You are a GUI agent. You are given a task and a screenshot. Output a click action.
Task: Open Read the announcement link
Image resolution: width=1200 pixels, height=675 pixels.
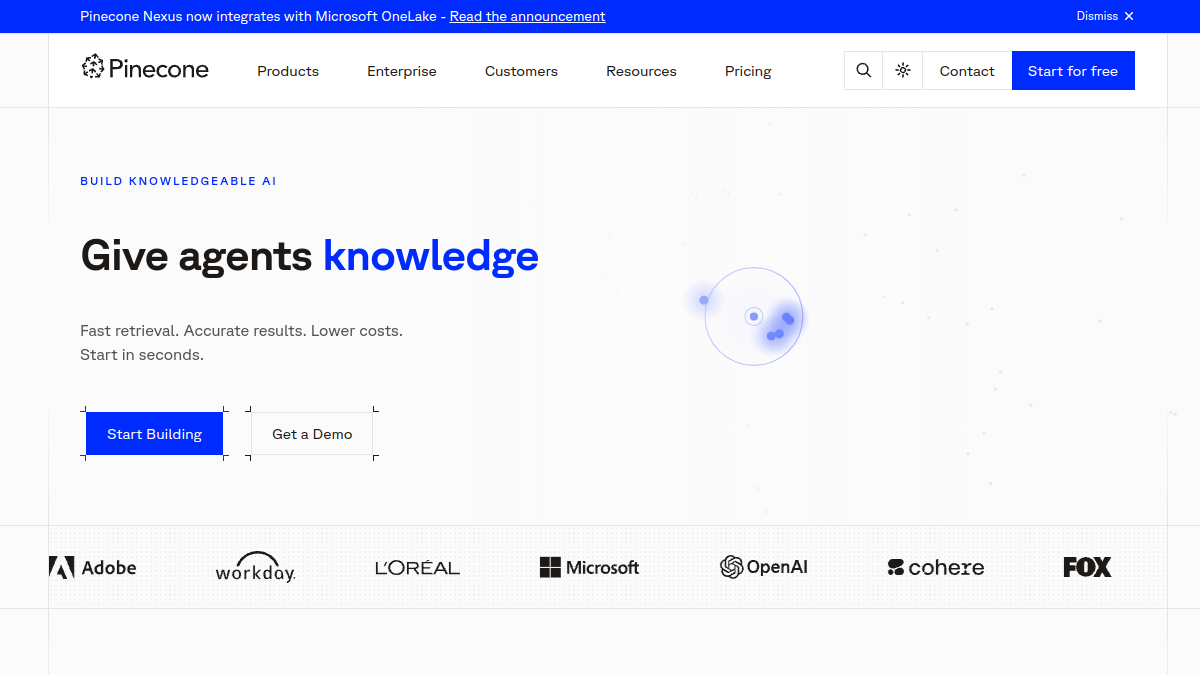527,16
